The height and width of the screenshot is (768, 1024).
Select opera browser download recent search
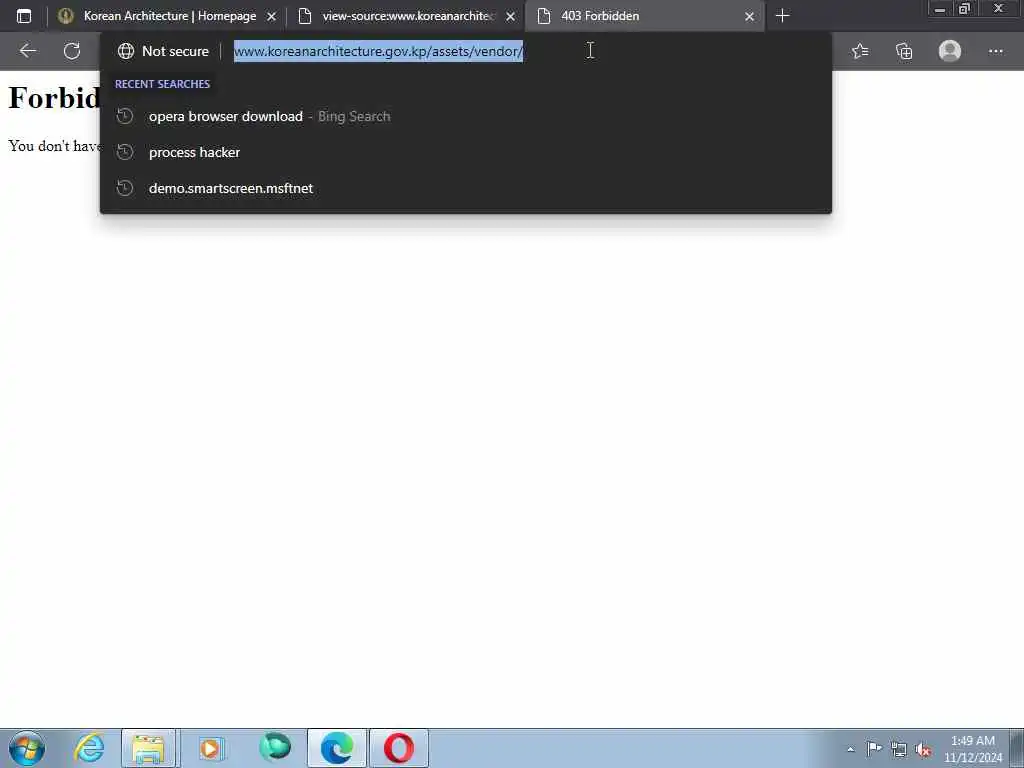(x=466, y=116)
